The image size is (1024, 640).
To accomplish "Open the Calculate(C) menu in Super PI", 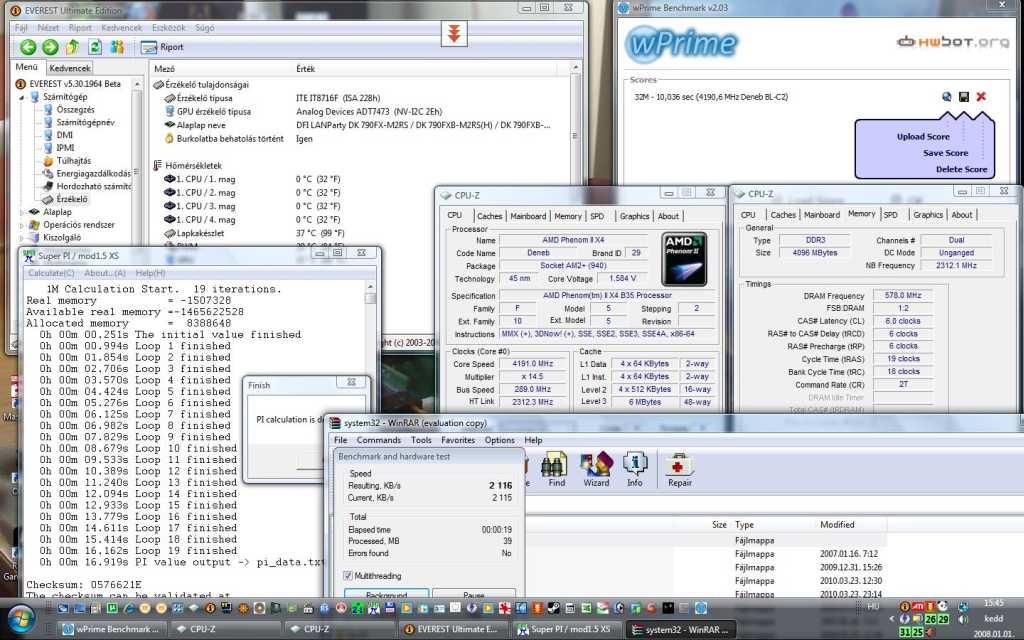I will [x=51, y=273].
